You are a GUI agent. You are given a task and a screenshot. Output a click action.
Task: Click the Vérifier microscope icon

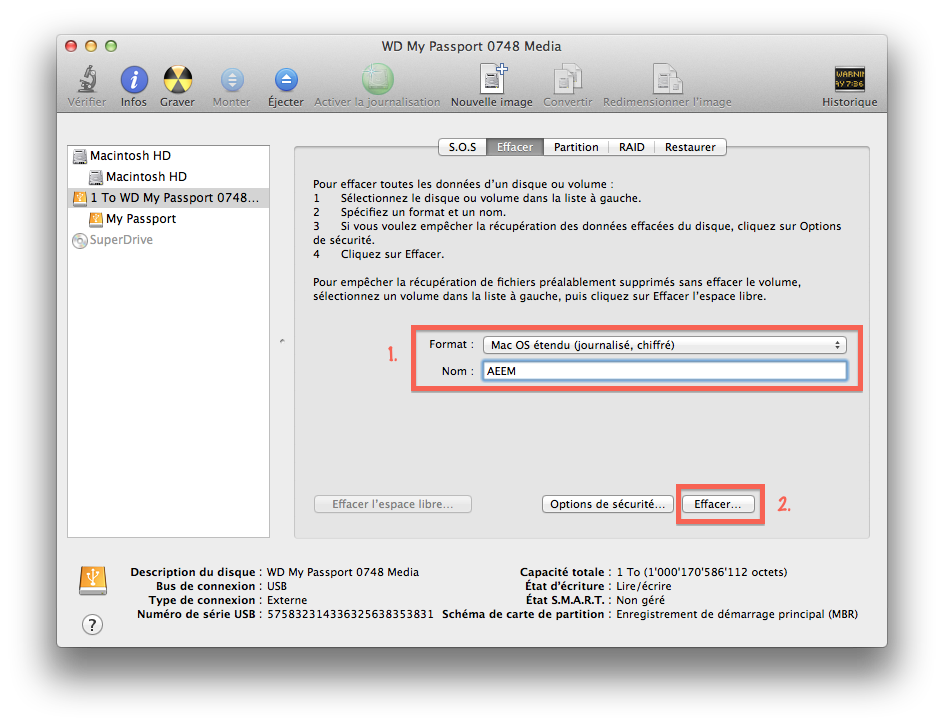click(87, 81)
